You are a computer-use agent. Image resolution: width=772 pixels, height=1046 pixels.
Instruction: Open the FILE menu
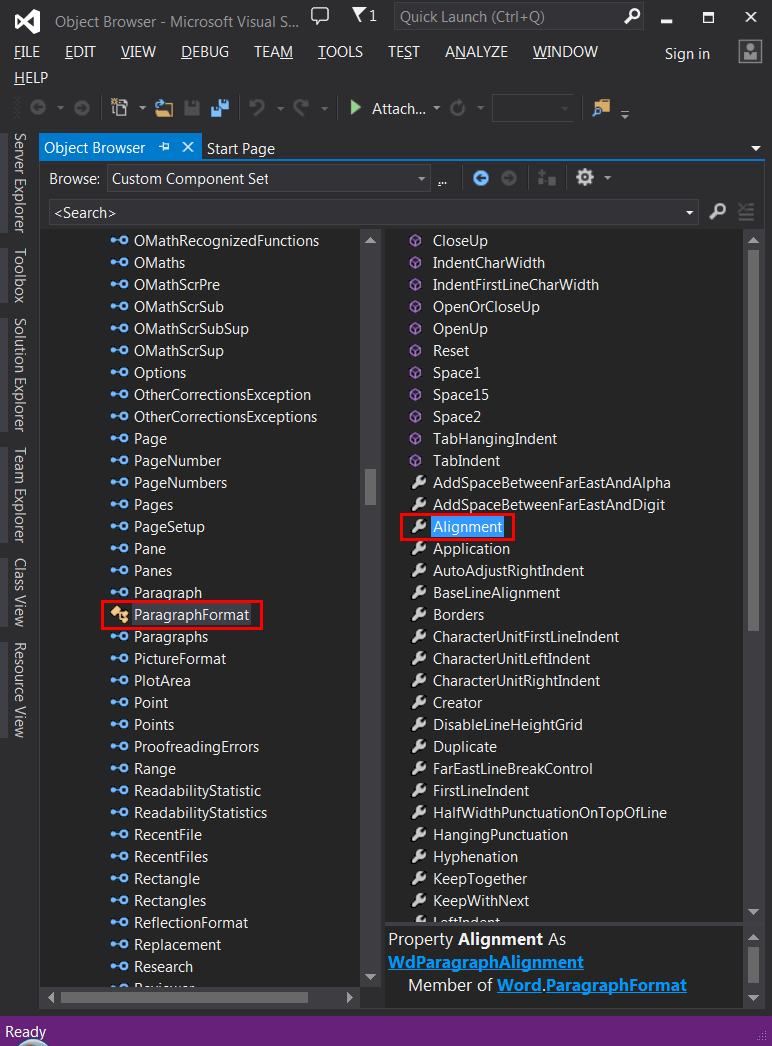click(27, 52)
